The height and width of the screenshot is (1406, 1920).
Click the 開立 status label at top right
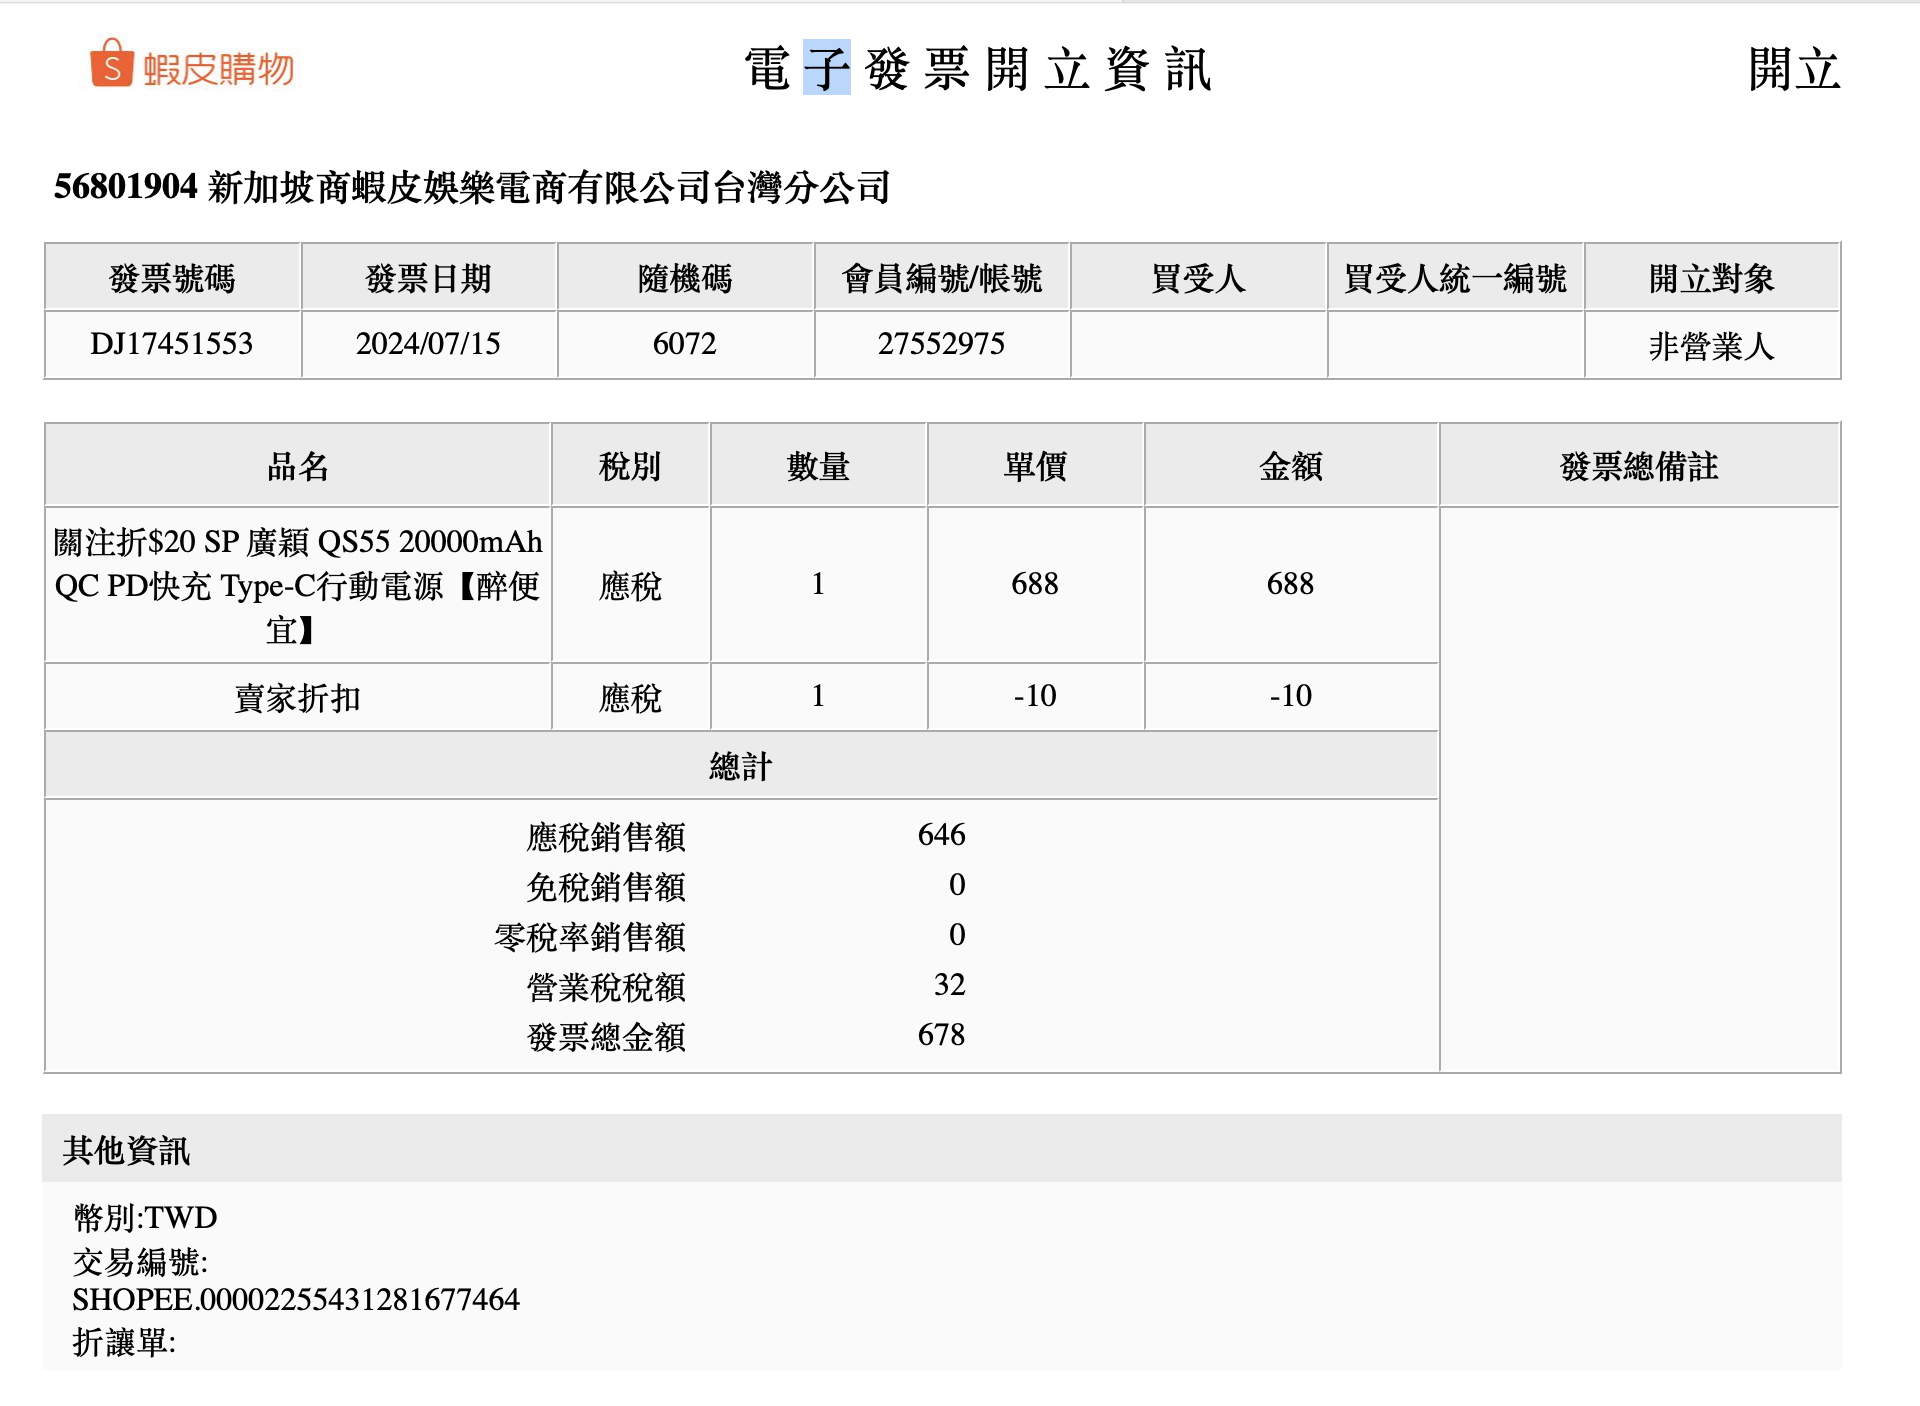click(1794, 69)
